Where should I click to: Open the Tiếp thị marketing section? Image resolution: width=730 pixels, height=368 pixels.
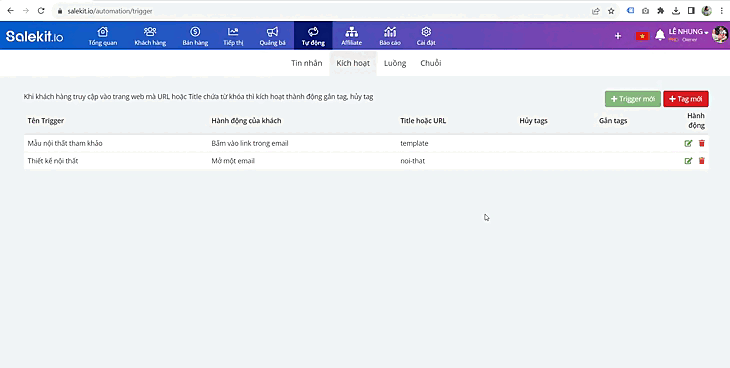[233, 36]
